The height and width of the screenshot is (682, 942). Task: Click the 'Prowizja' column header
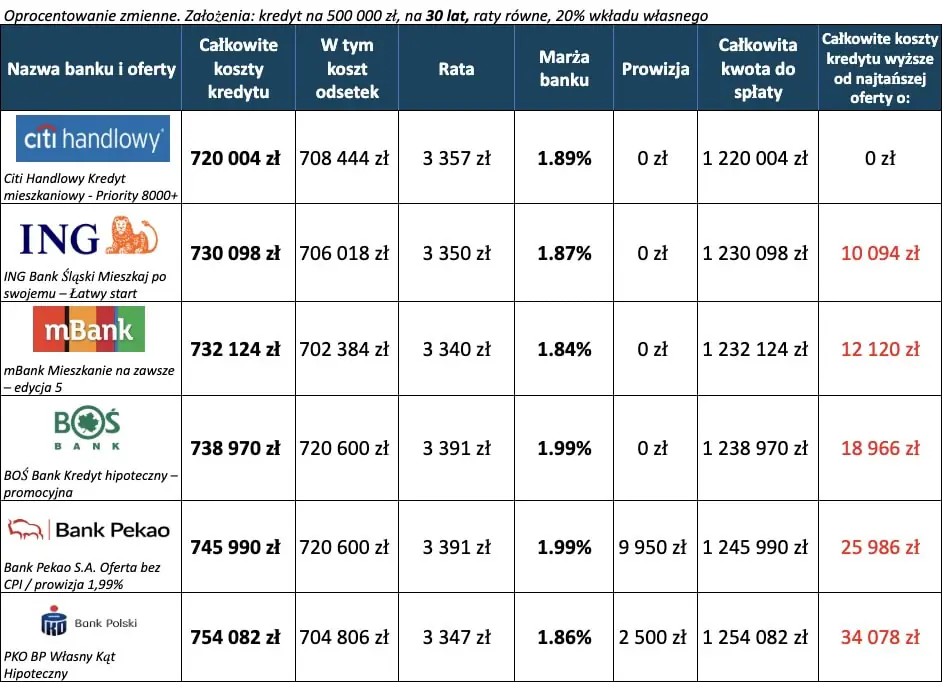click(656, 69)
